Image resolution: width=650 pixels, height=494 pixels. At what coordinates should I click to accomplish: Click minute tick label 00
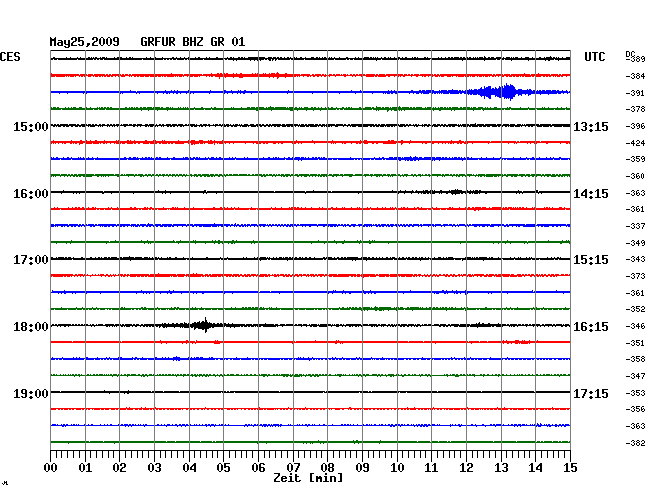coord(51,468)
